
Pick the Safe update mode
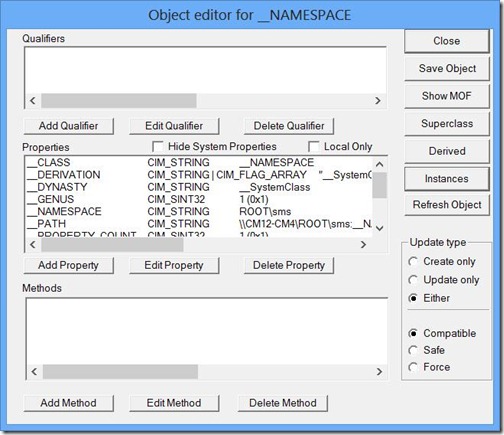[x=413, y=350]
